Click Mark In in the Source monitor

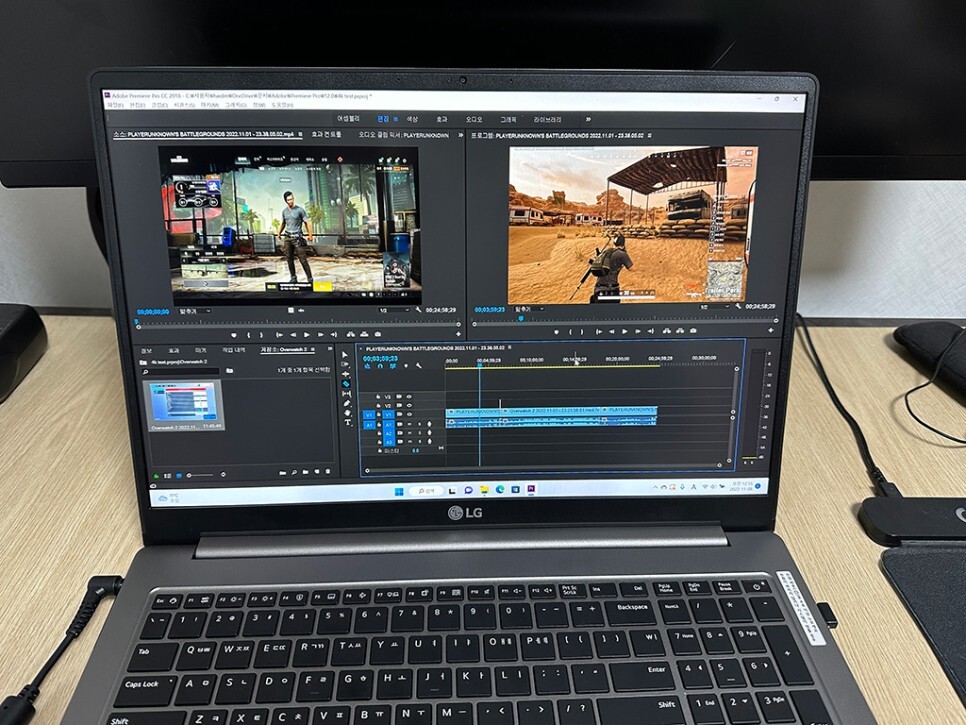(x=248, y=335)
